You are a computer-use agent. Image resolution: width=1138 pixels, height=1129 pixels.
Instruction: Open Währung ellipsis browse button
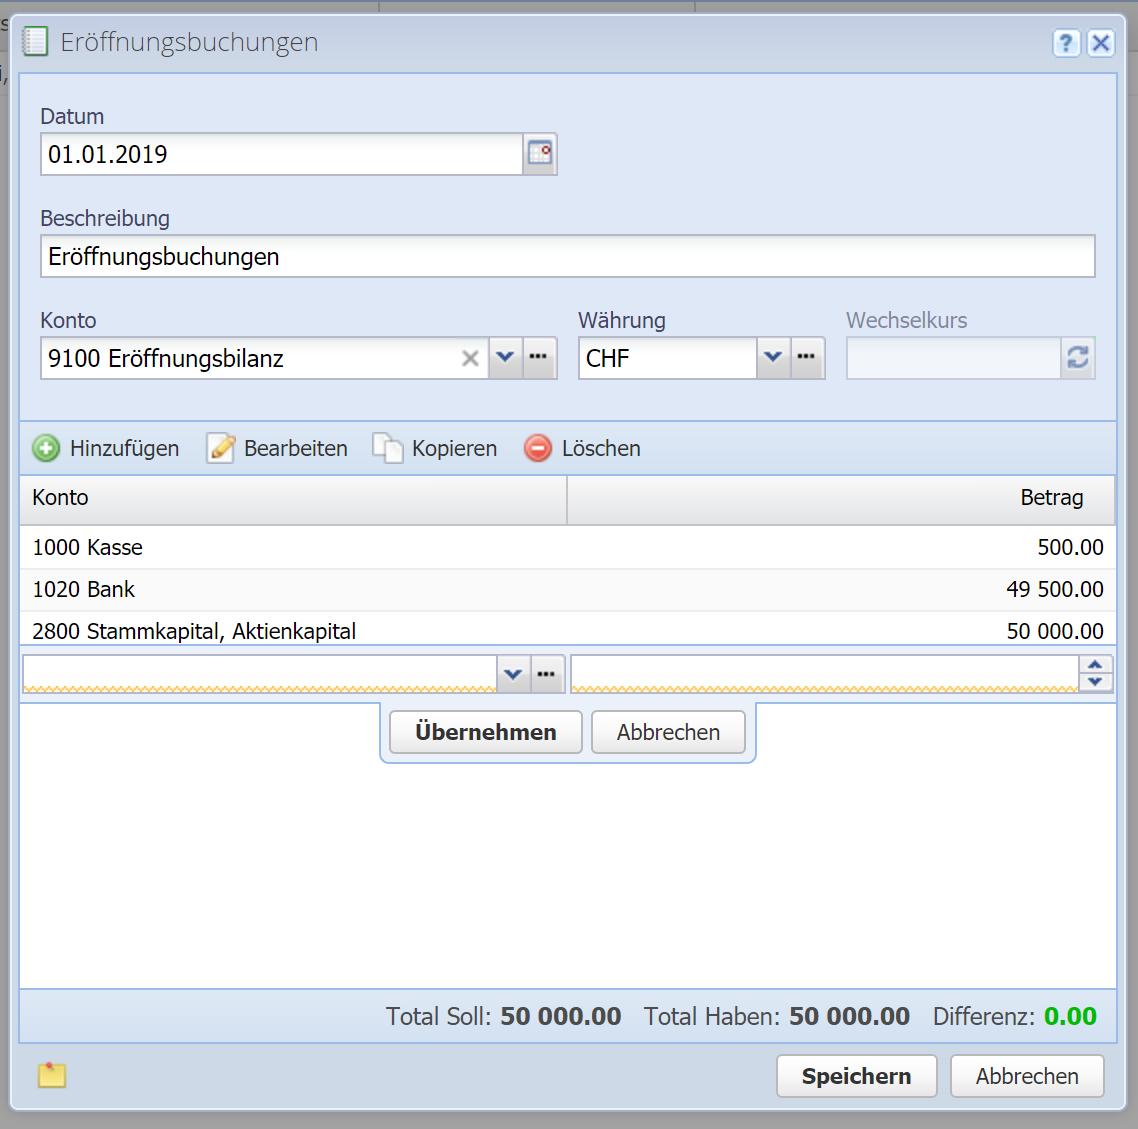[807, 358]
